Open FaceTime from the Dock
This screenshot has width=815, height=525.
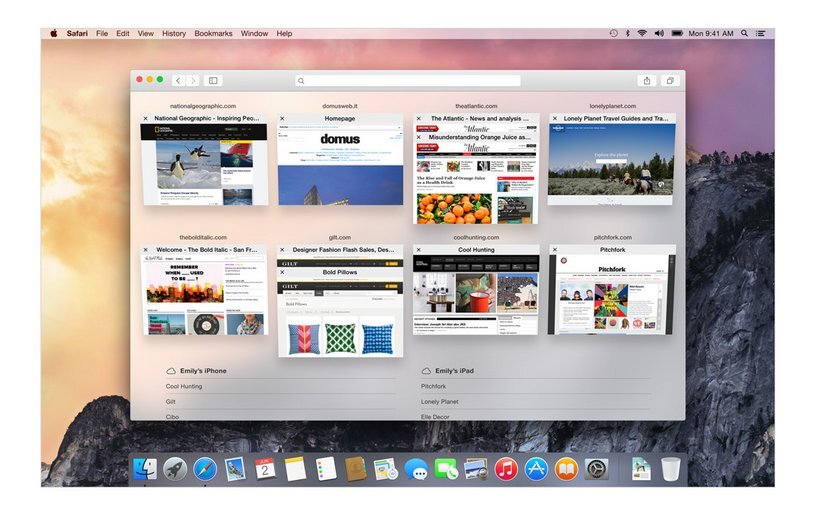pos(446,469)
